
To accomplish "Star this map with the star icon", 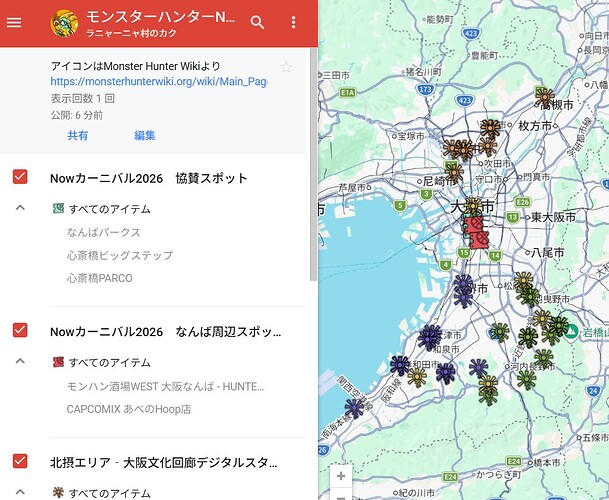I will (x=286, y=67).
